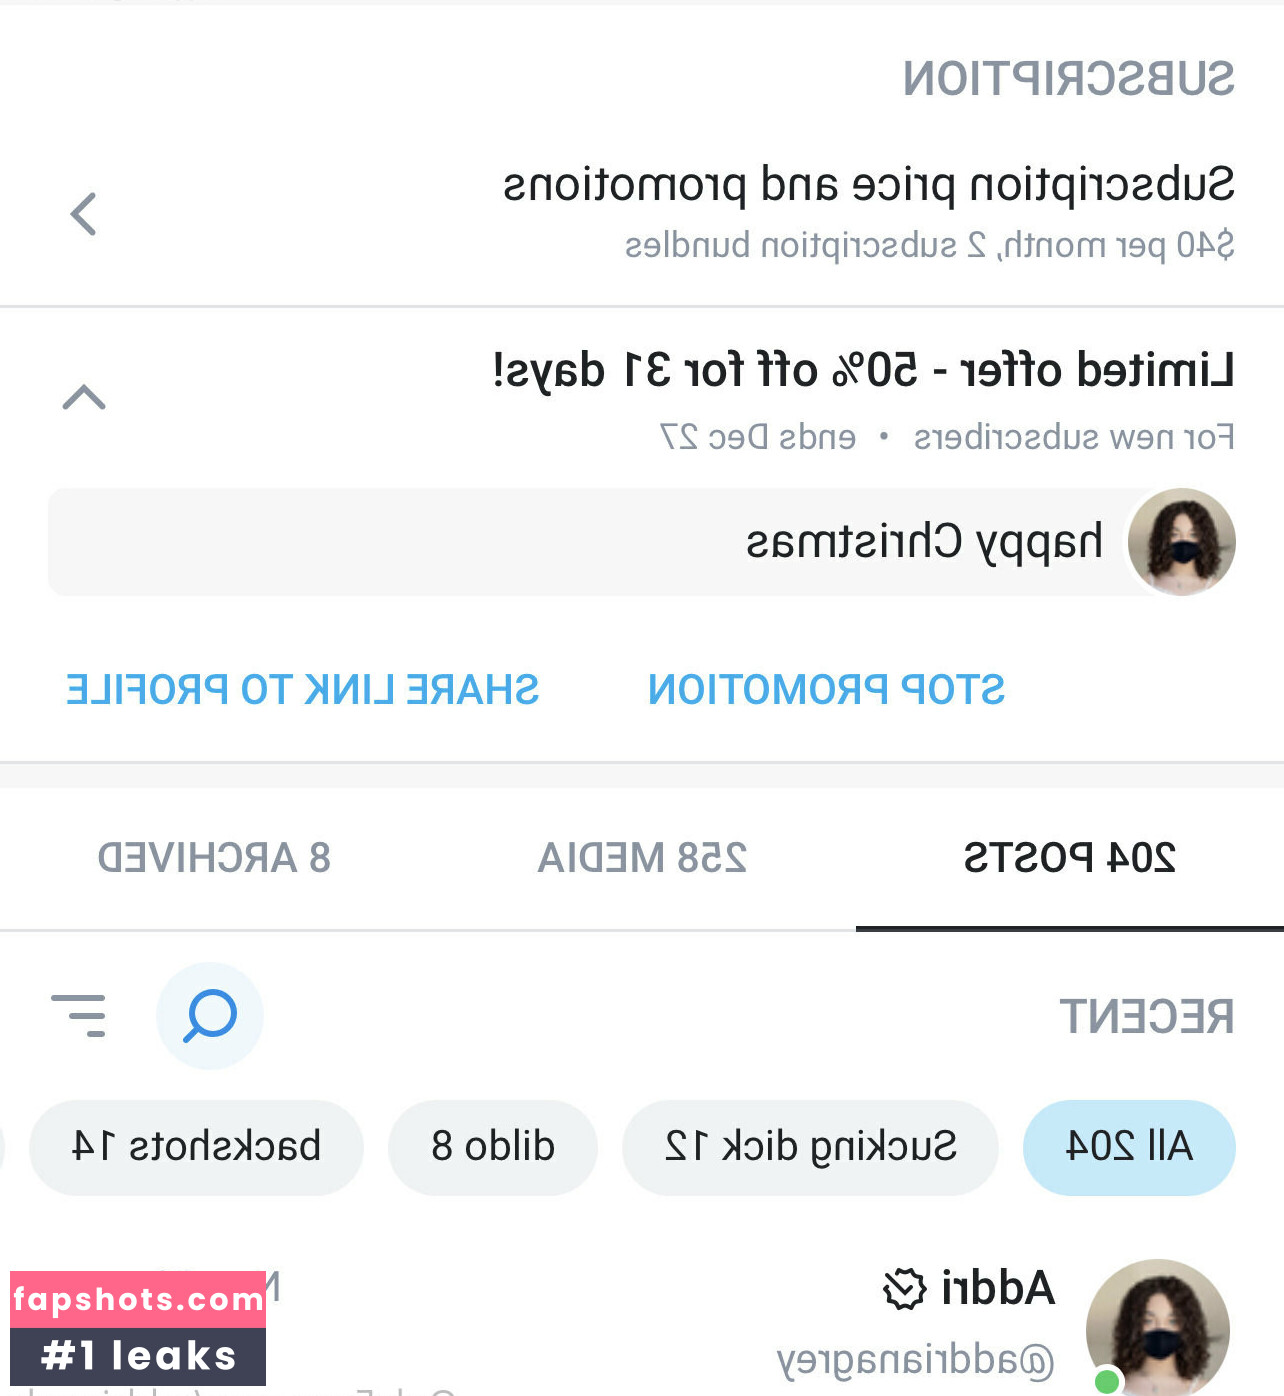Select the filter chip with 12 posts

[810, 1146]
